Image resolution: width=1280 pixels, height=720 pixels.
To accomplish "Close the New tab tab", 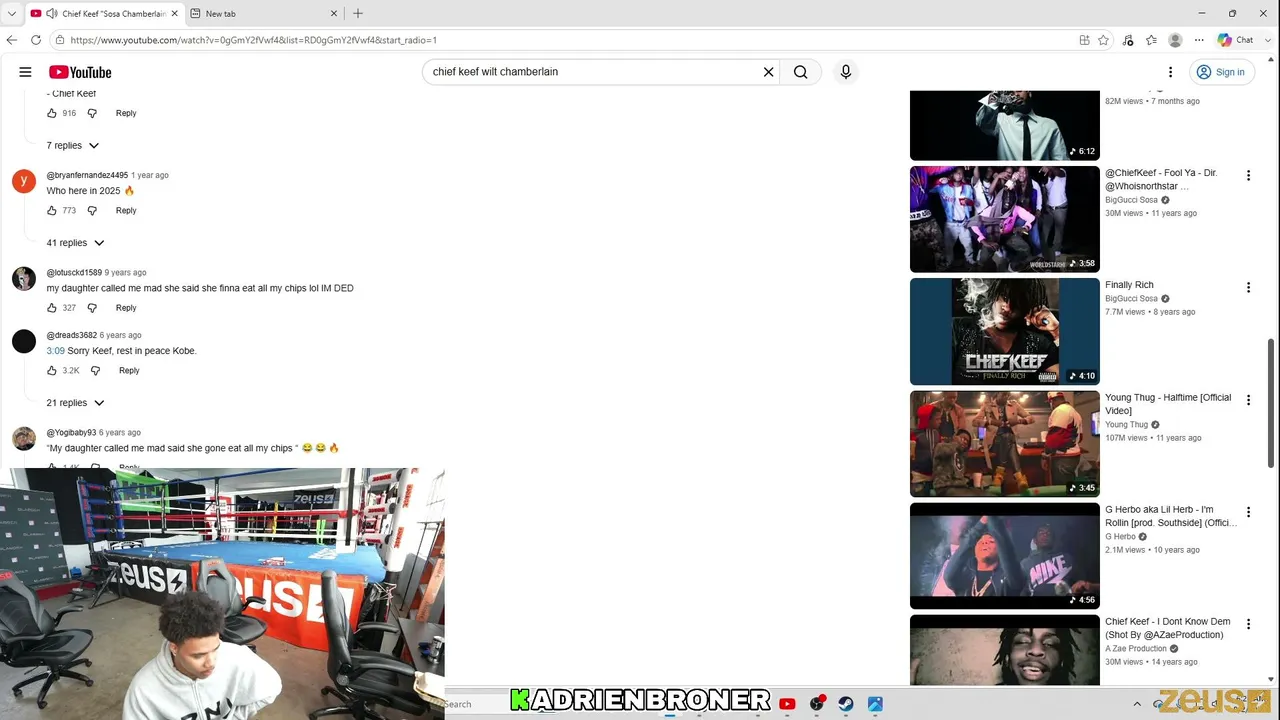I will [334, 14].
